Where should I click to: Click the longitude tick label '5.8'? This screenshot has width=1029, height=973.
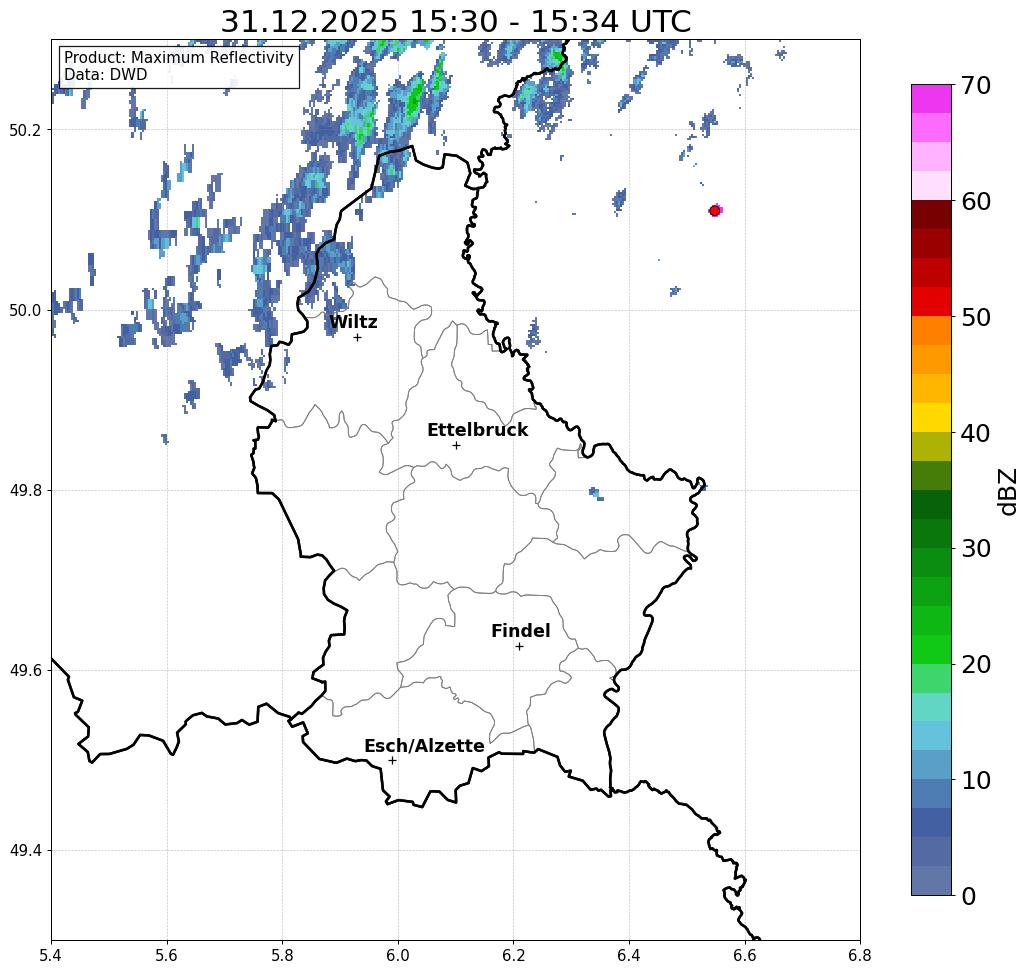tap(282, 955)
